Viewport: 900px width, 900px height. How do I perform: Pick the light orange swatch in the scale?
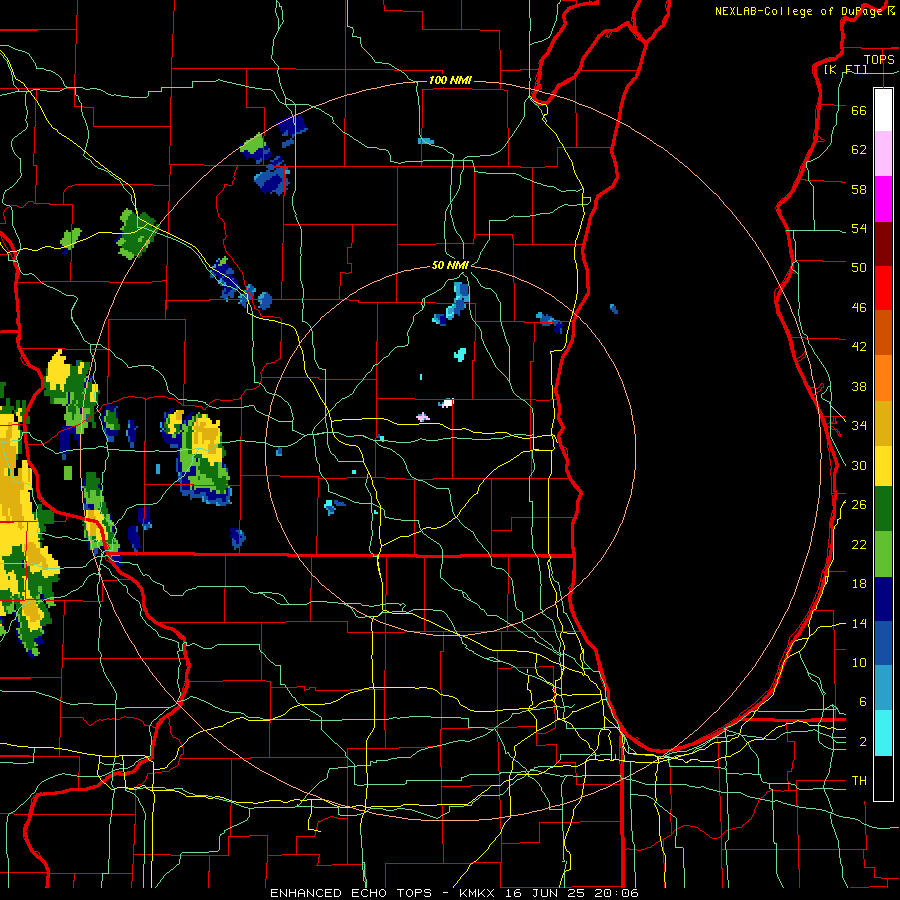[883, 378]
